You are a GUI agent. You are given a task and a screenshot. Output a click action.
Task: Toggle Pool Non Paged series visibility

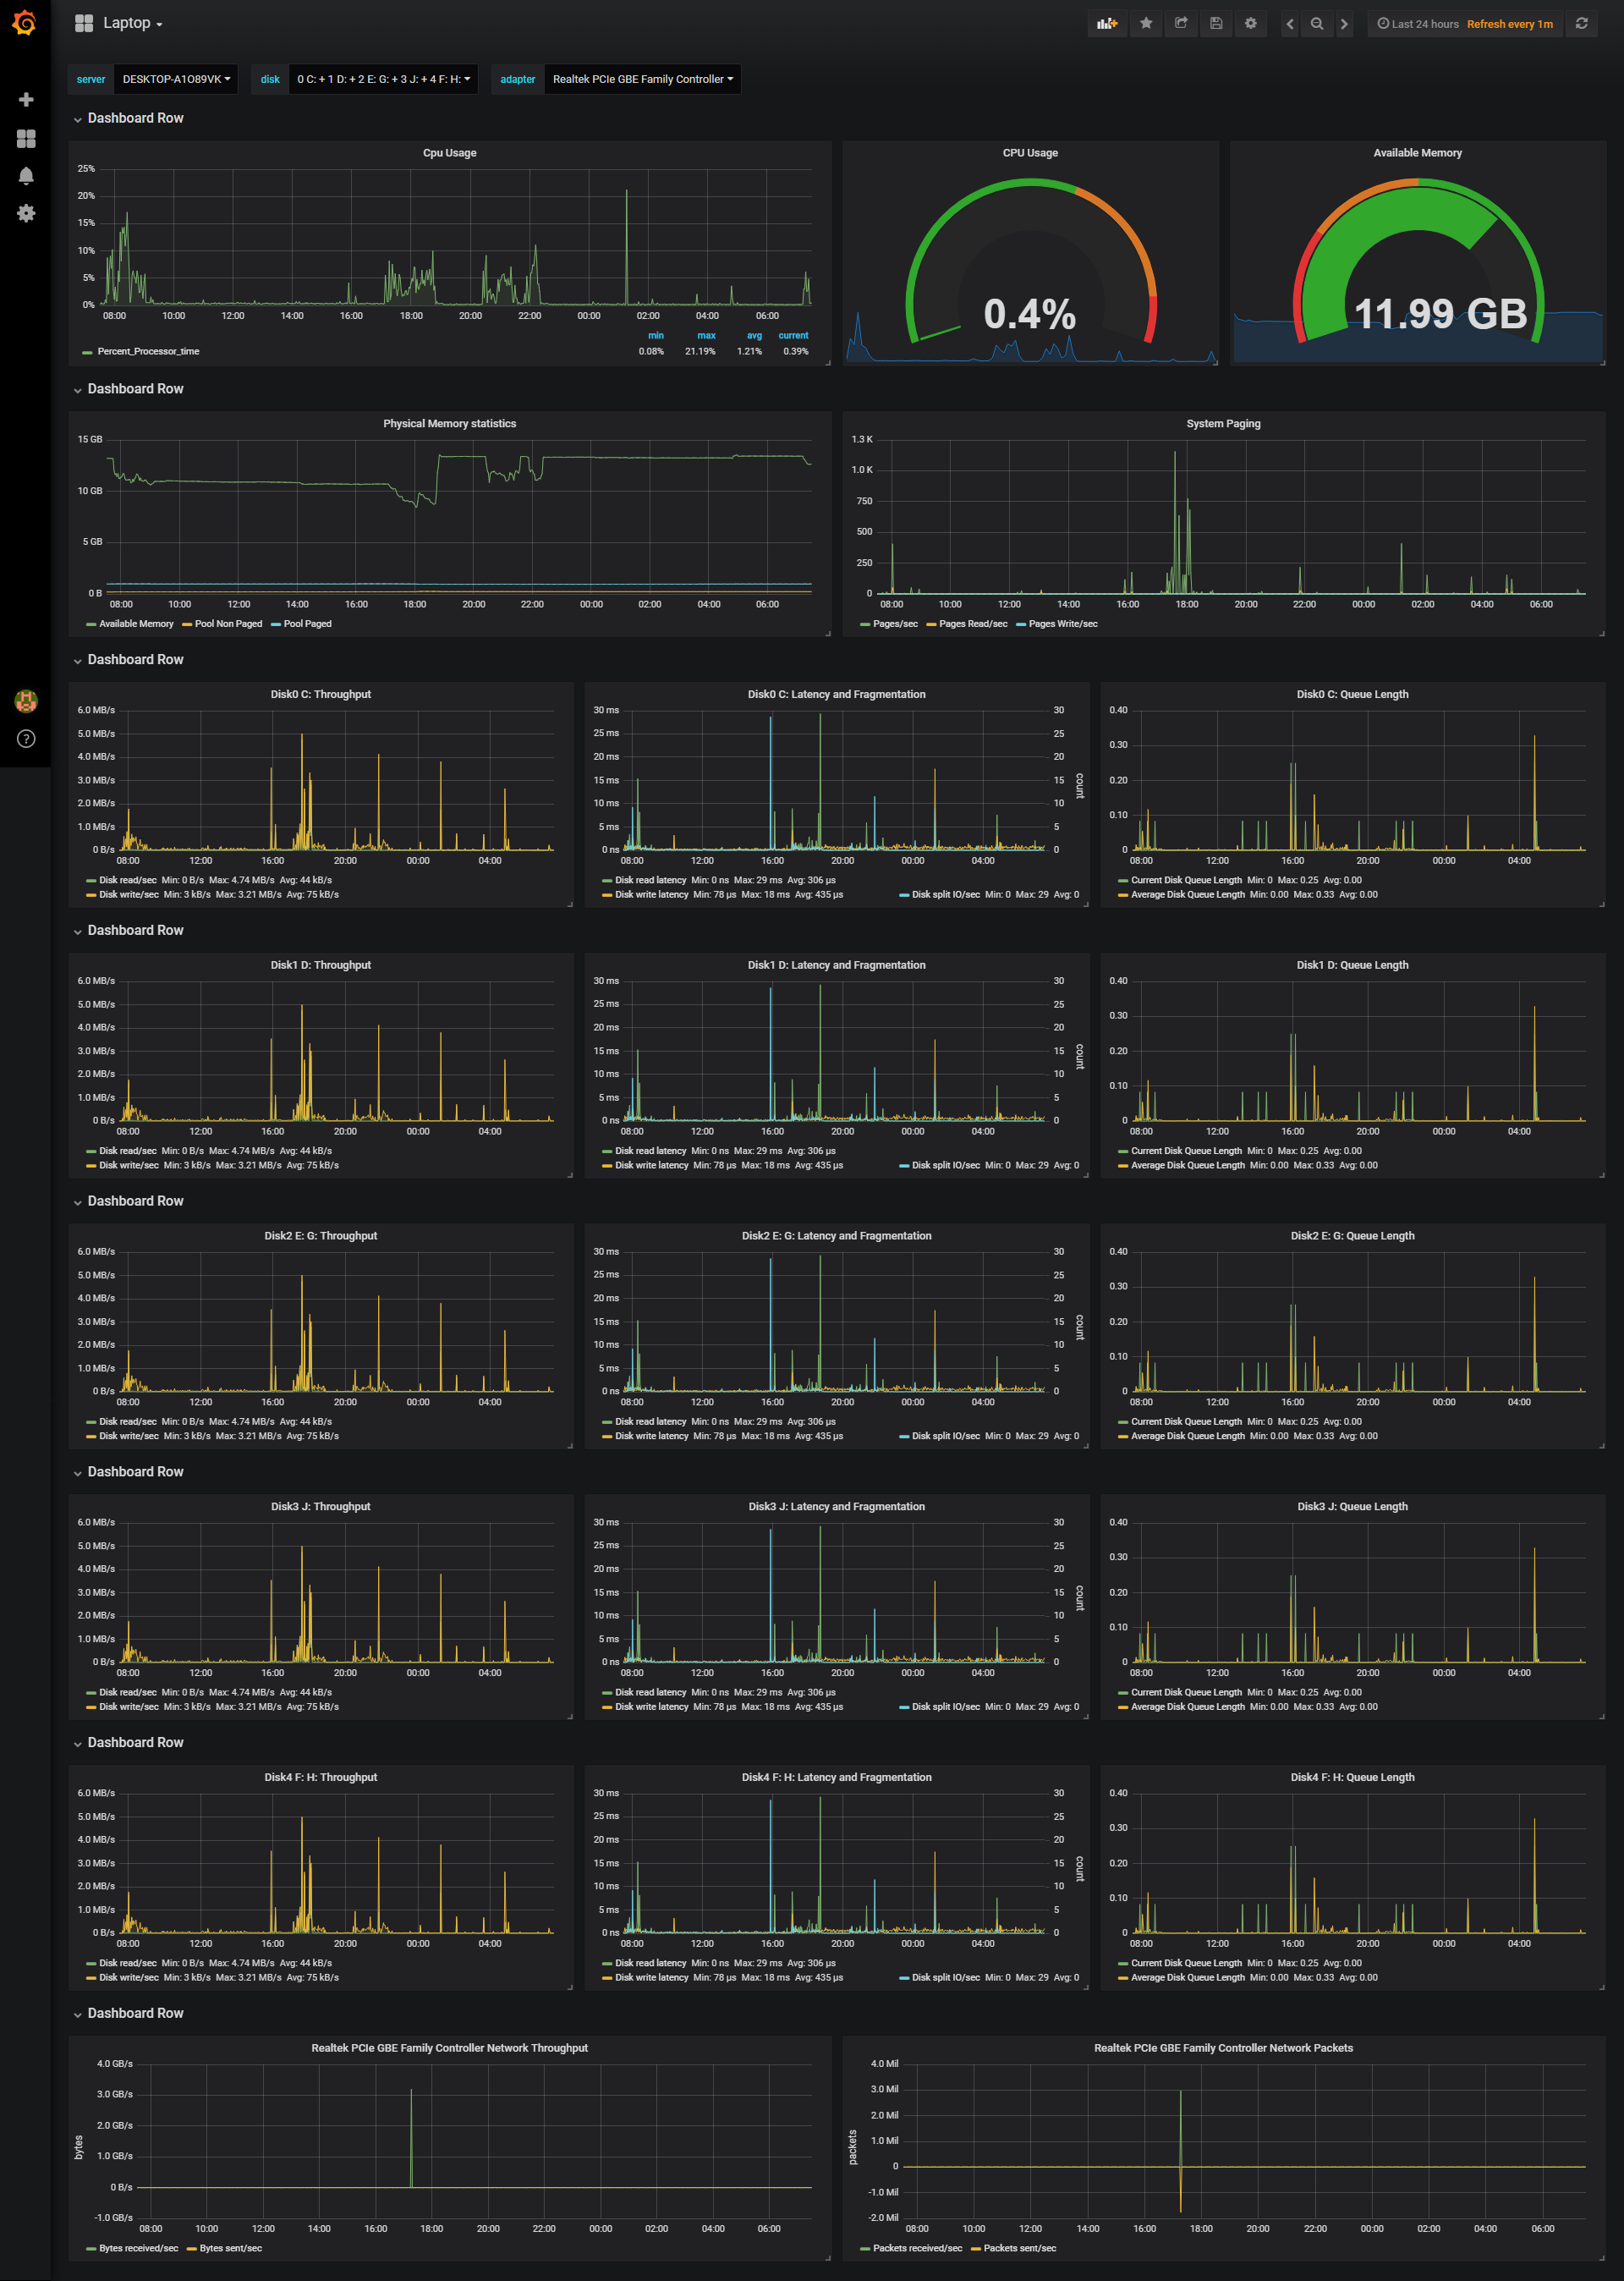pos(228,623)
